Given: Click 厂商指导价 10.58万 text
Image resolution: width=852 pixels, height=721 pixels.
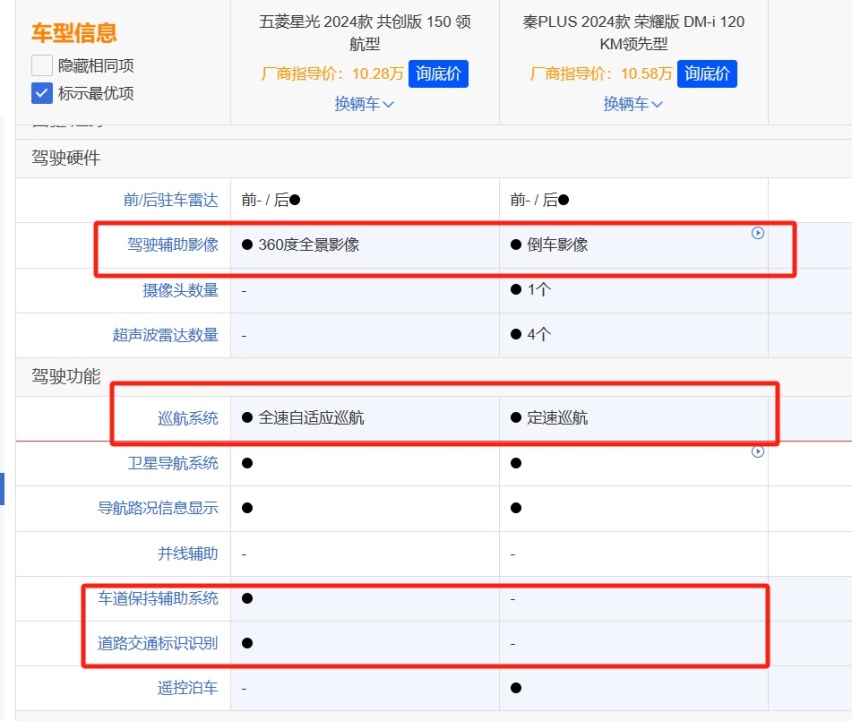Looking at the screenshot, I should pyautogui.click(x=601, y=74).
